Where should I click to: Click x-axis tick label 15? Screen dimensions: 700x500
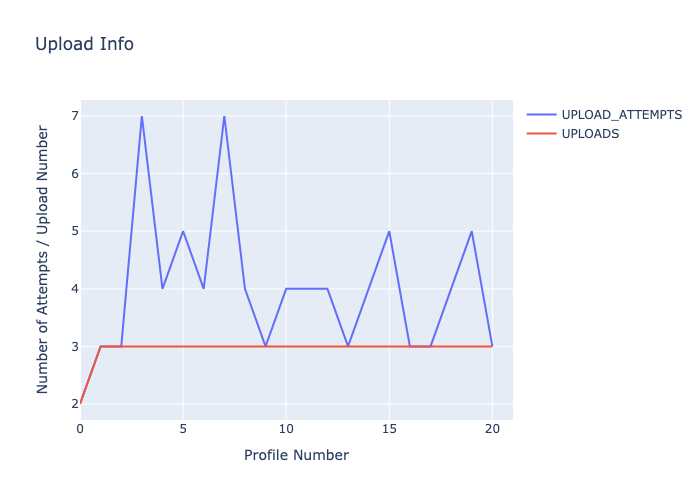point(389,429)
